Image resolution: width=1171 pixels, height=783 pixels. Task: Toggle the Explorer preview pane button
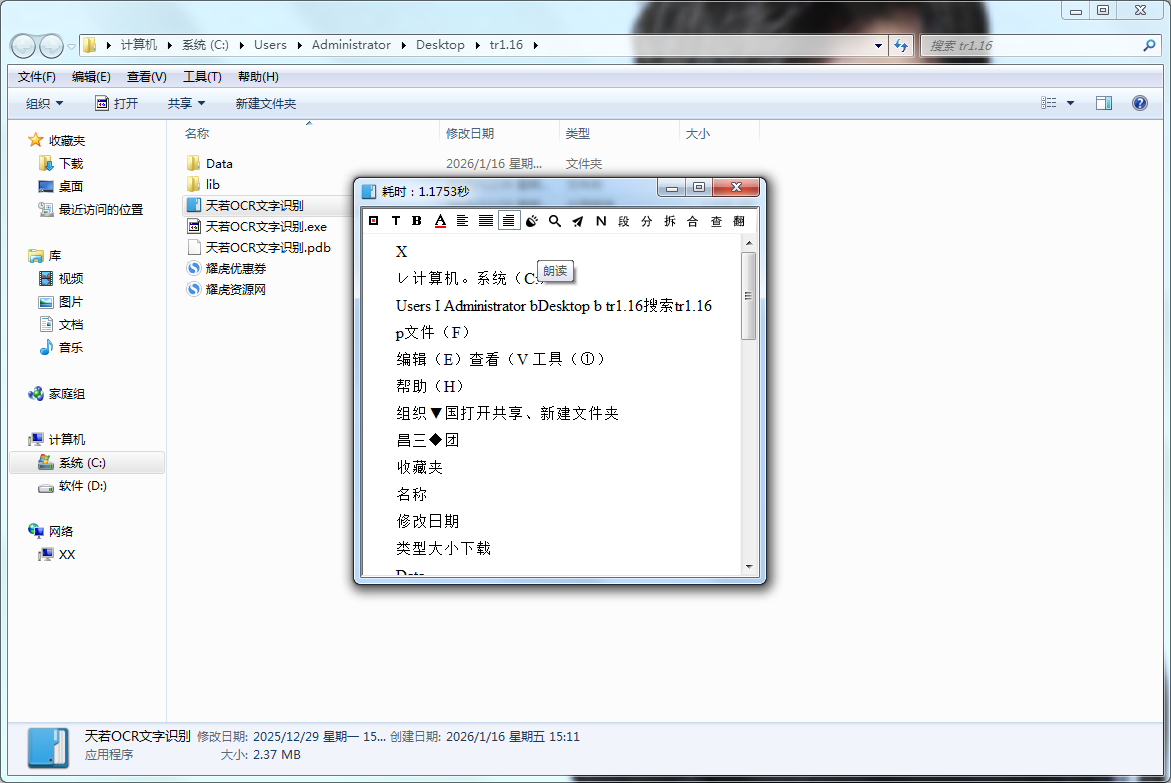(x=1104, y=103)
